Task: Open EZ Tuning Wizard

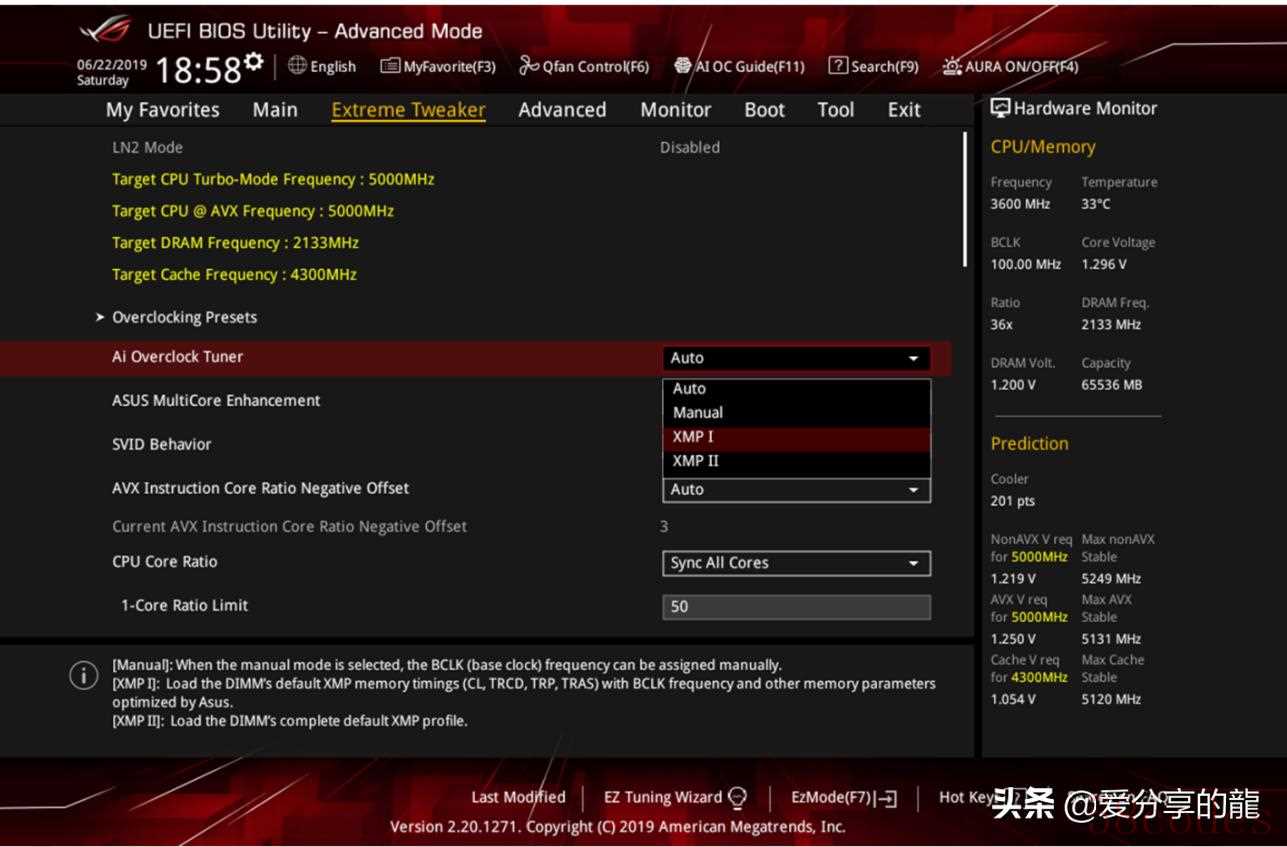Action: click(x=675, y=797)
